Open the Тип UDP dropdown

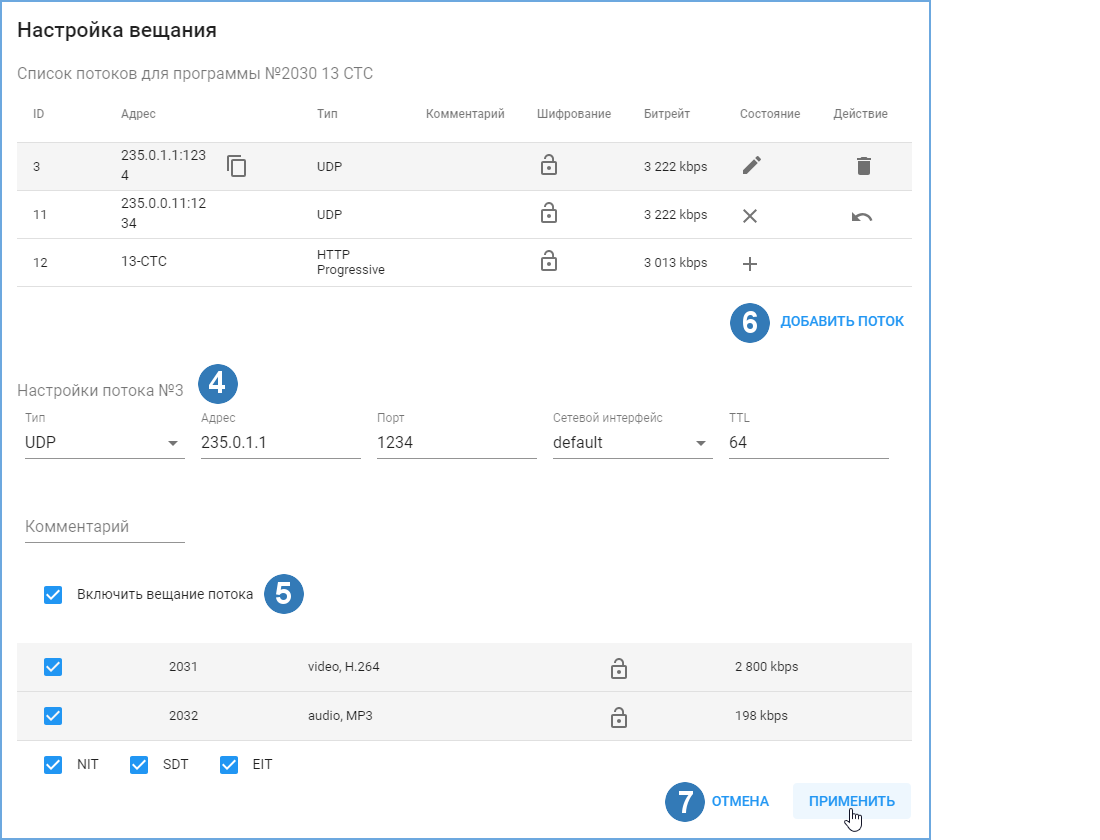(105, 443)
